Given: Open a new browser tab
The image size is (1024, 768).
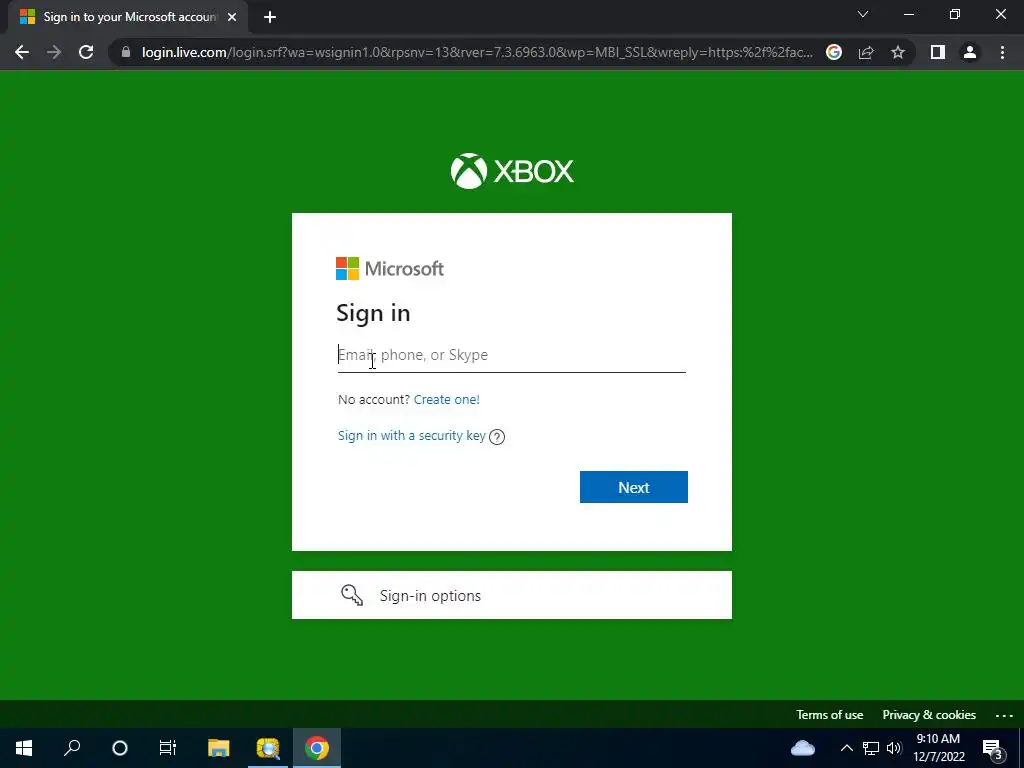Looking at the screenshot, I should coord(270,17).
